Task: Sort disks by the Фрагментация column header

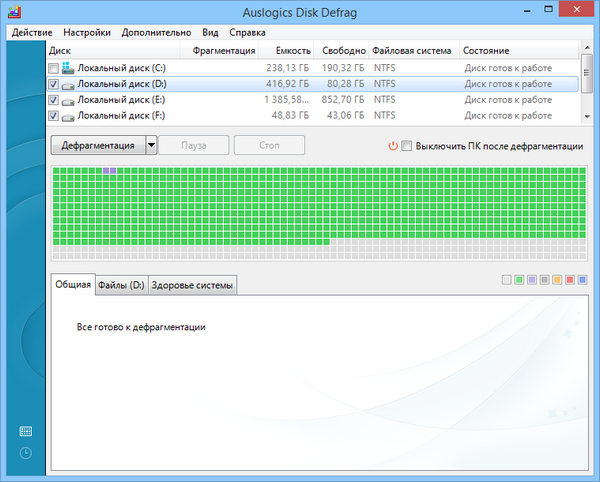Action: (x=223, y=50)
